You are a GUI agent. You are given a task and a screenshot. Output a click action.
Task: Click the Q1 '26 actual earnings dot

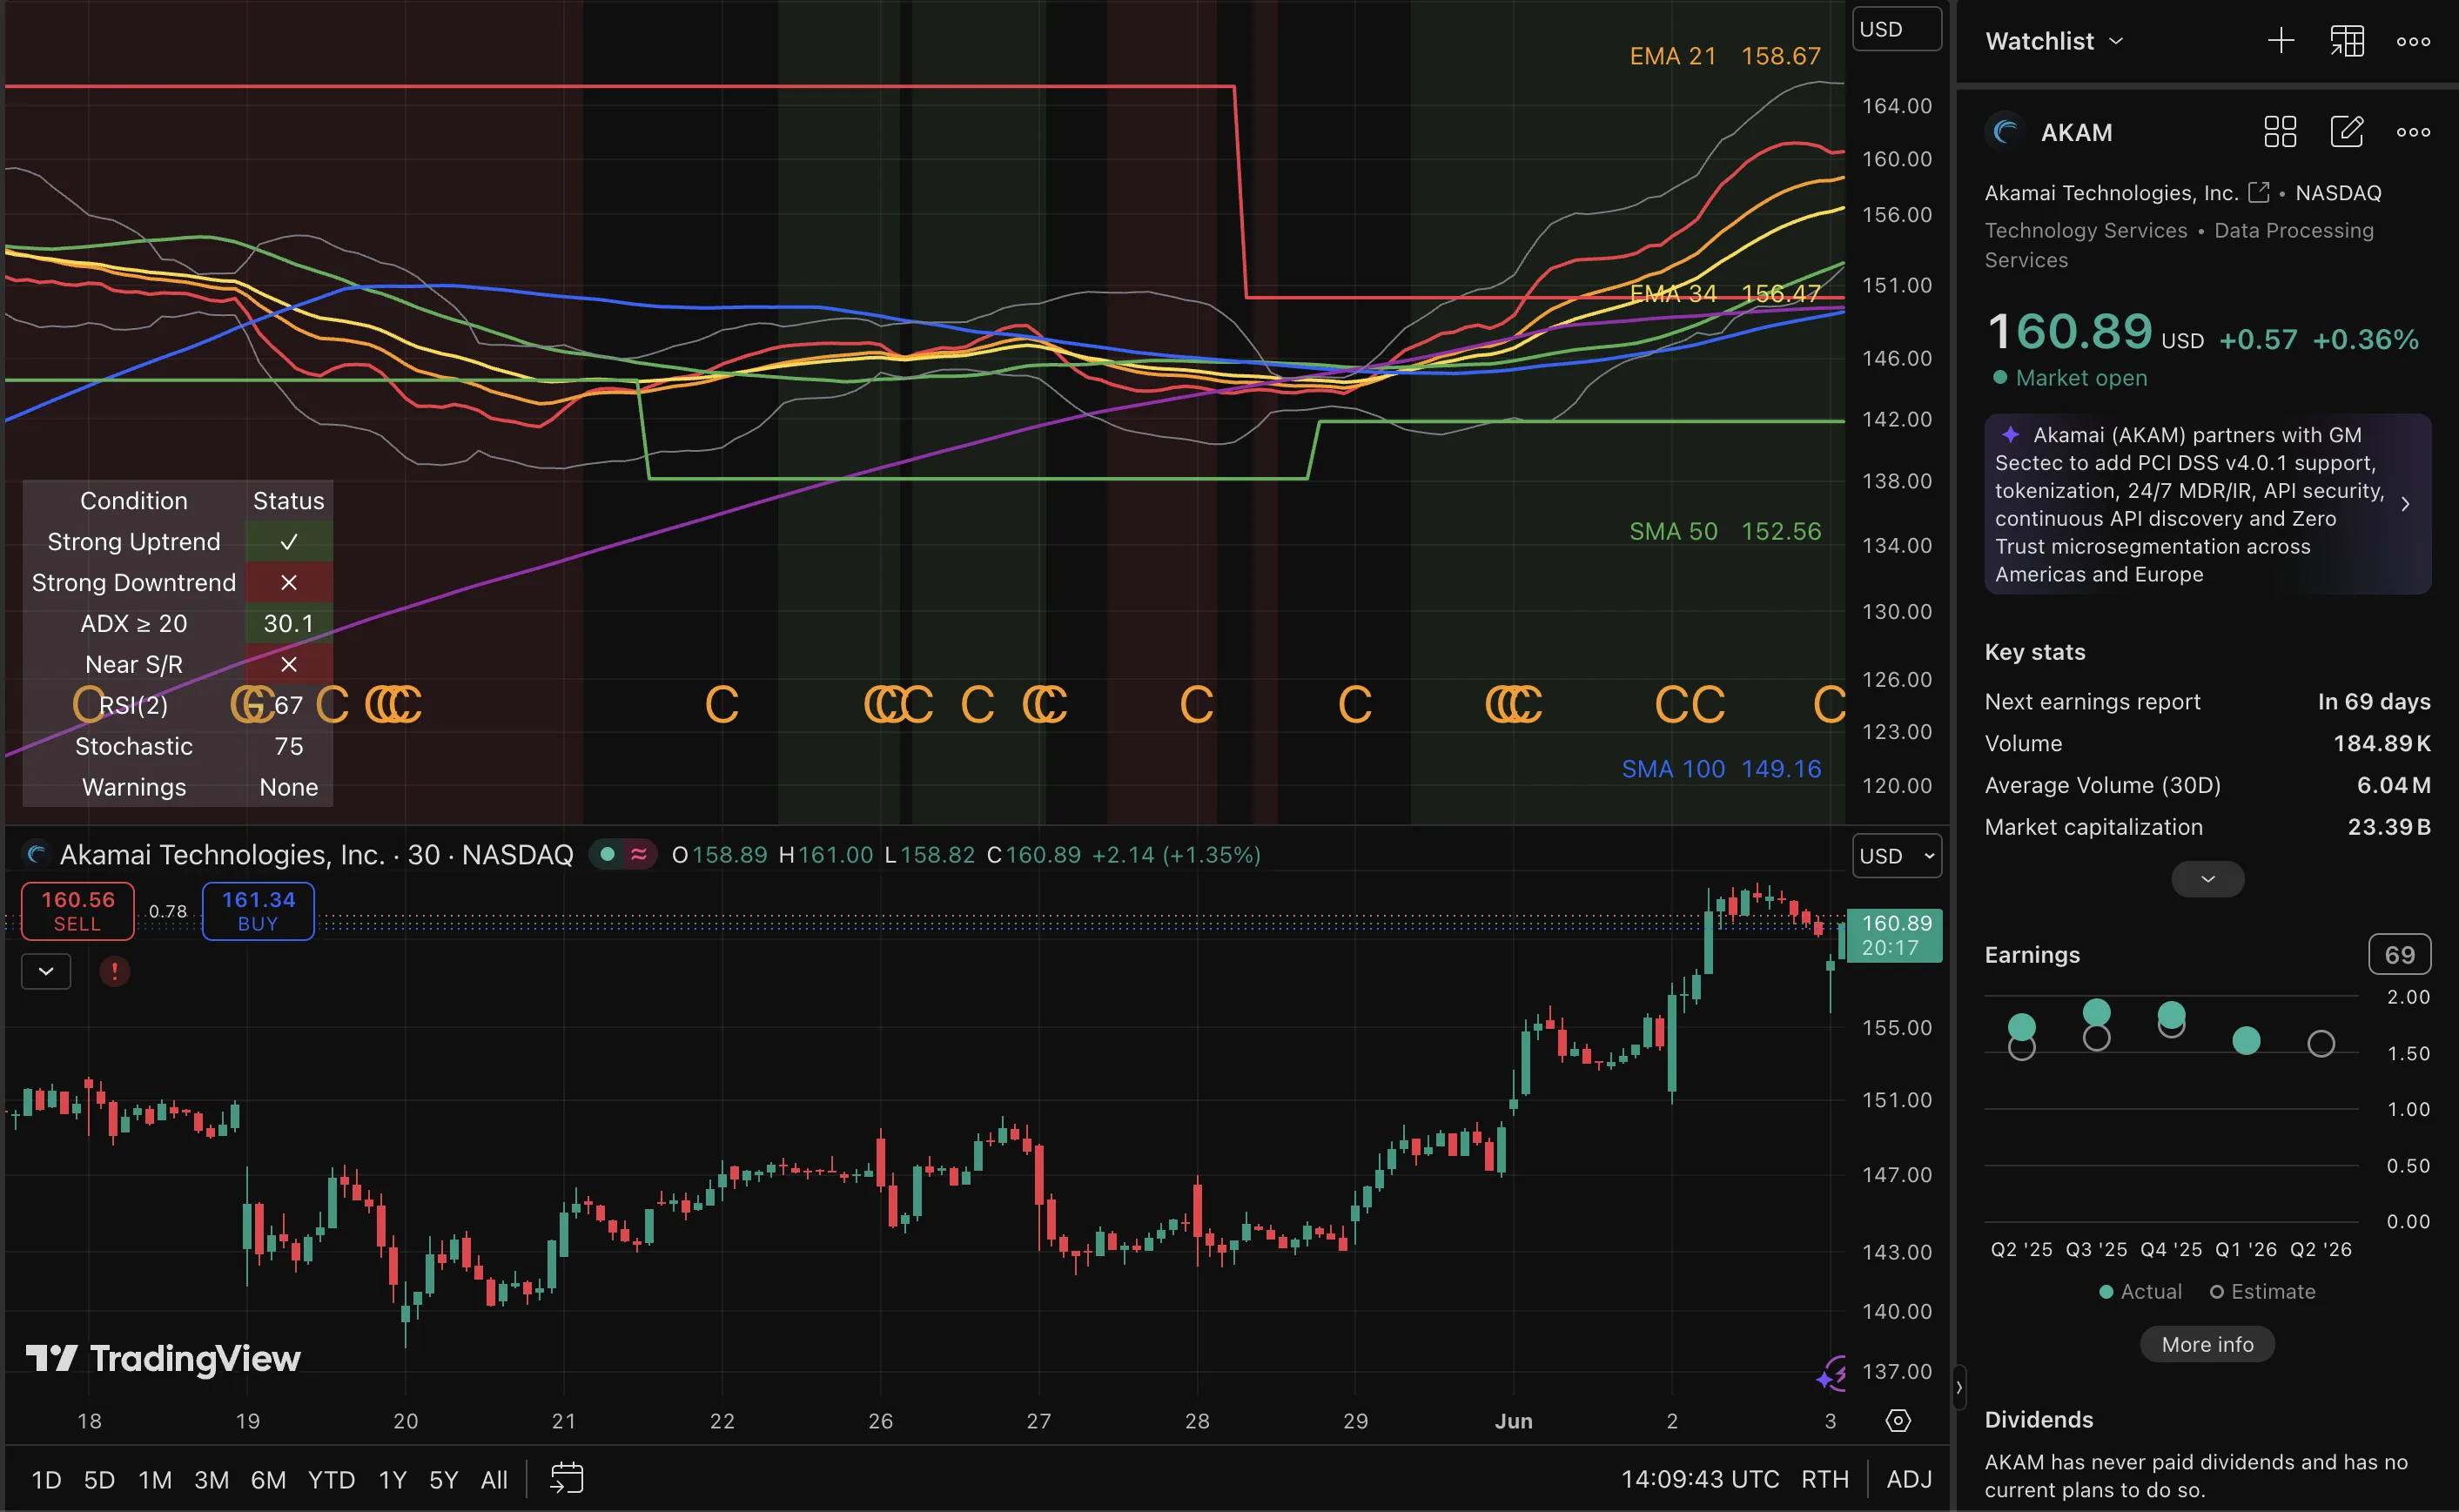pyautogui.click(x=2246, y=1041)
